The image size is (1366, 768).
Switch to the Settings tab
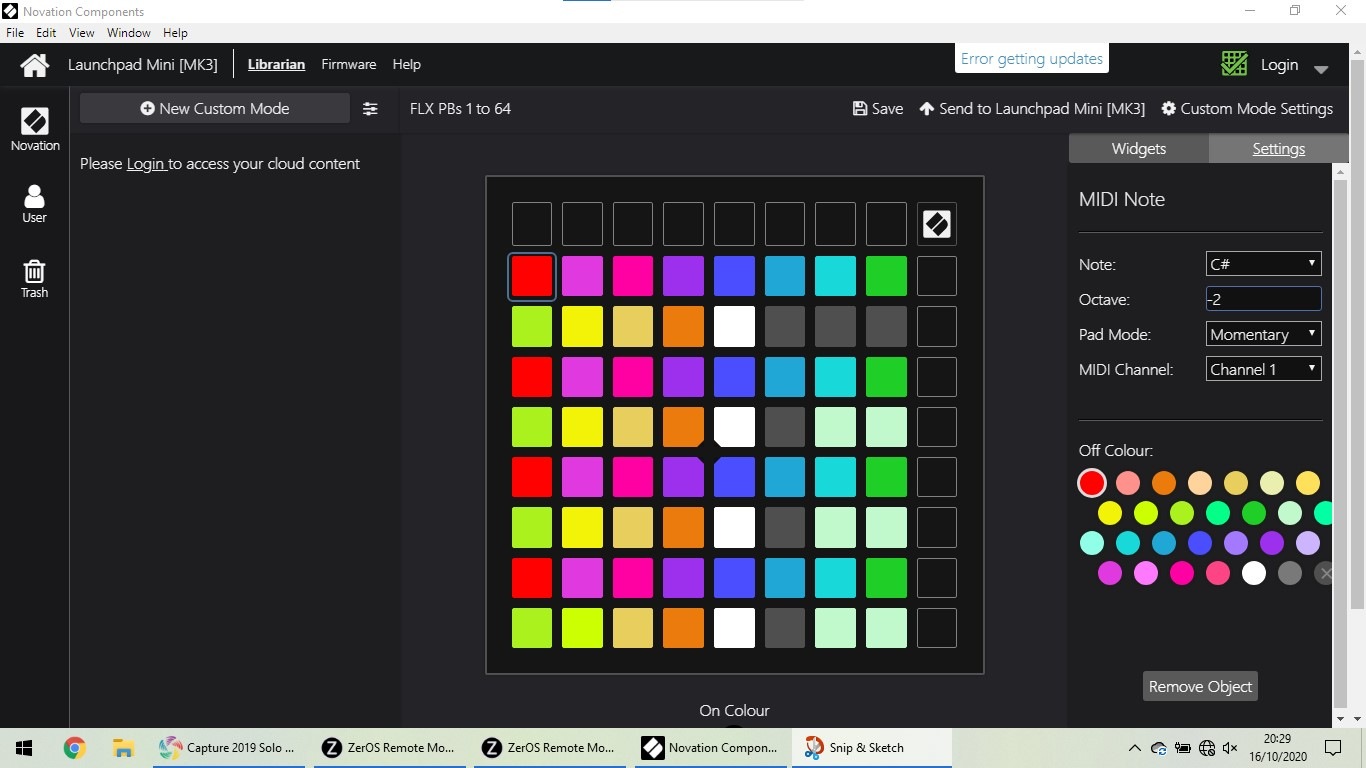point(1278,148)
